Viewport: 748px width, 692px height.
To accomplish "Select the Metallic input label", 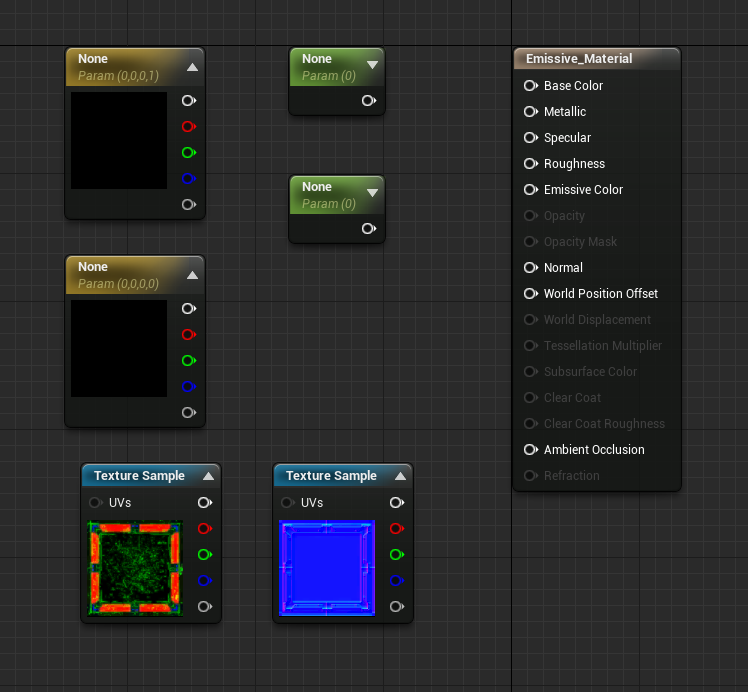I will tap(565, 112).
